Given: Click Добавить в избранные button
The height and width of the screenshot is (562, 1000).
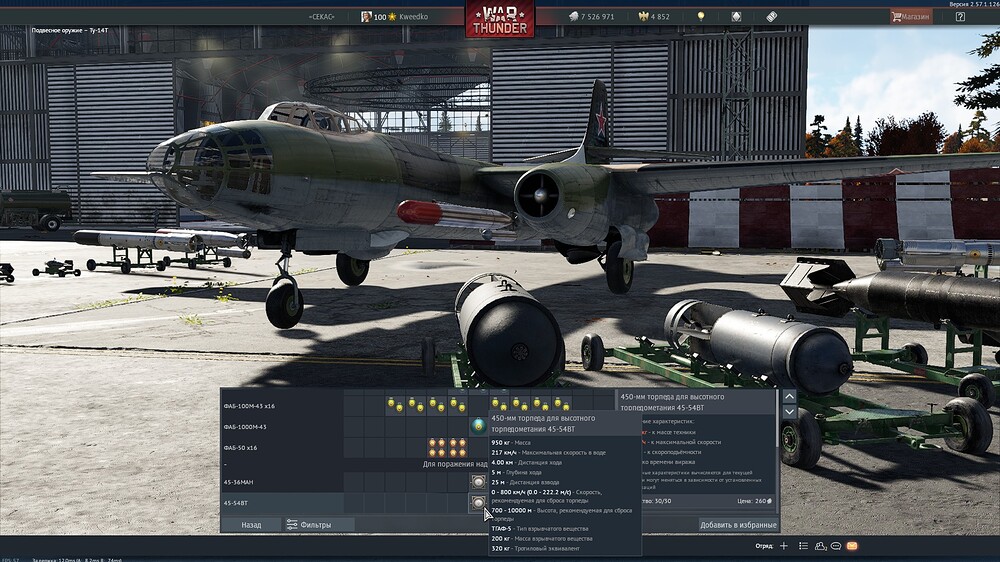Looking at the screenshot, I should [738, 525].
